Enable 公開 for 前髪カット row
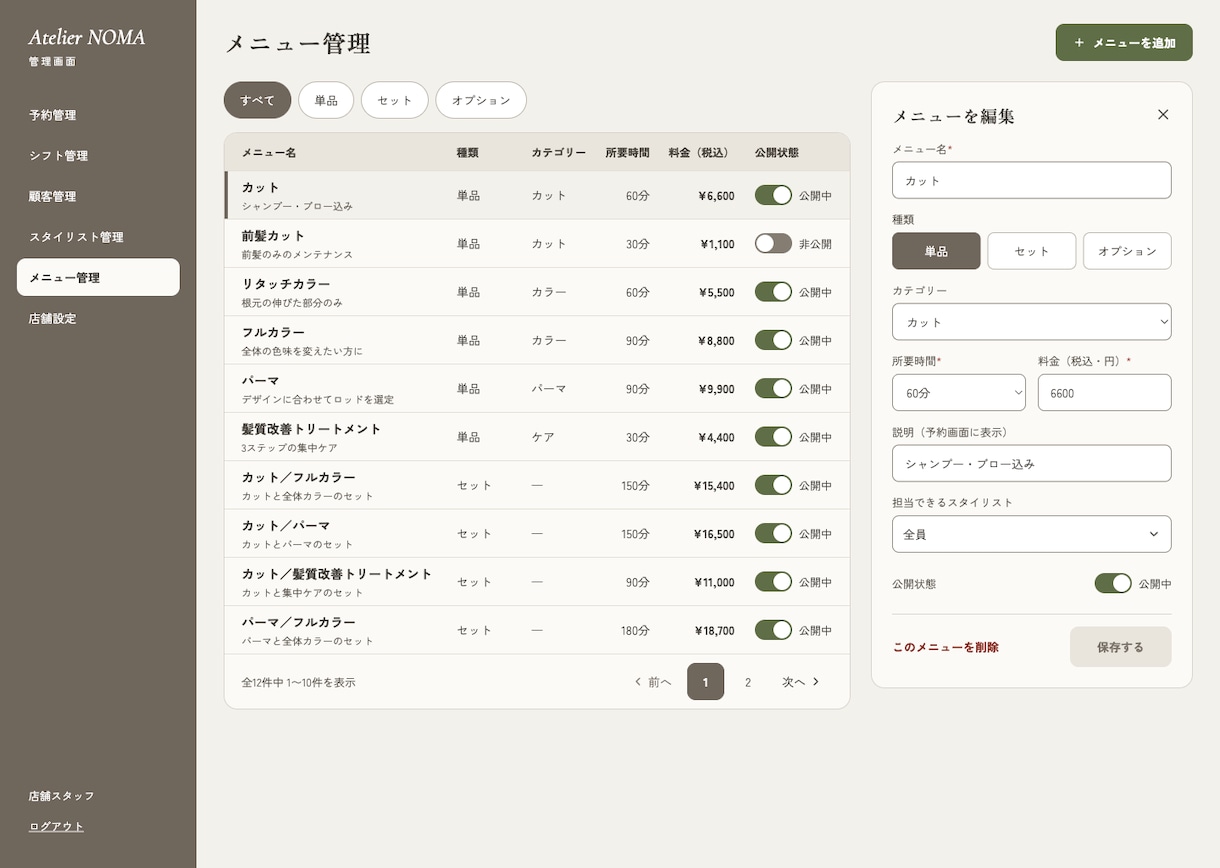This screenshot has width=1220, height=868. (773, 243)
